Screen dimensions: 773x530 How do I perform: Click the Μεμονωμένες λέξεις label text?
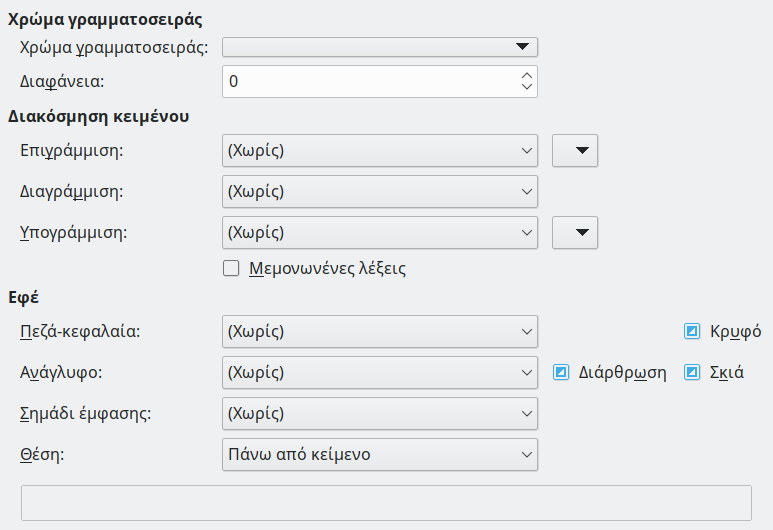[325, 268]
